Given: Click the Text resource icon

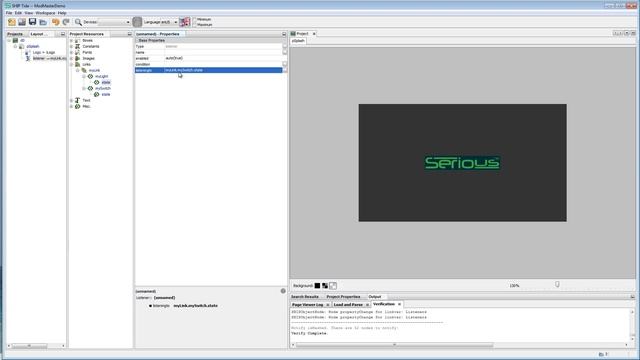Looking at the screenshot, I should tap(78, 100).
